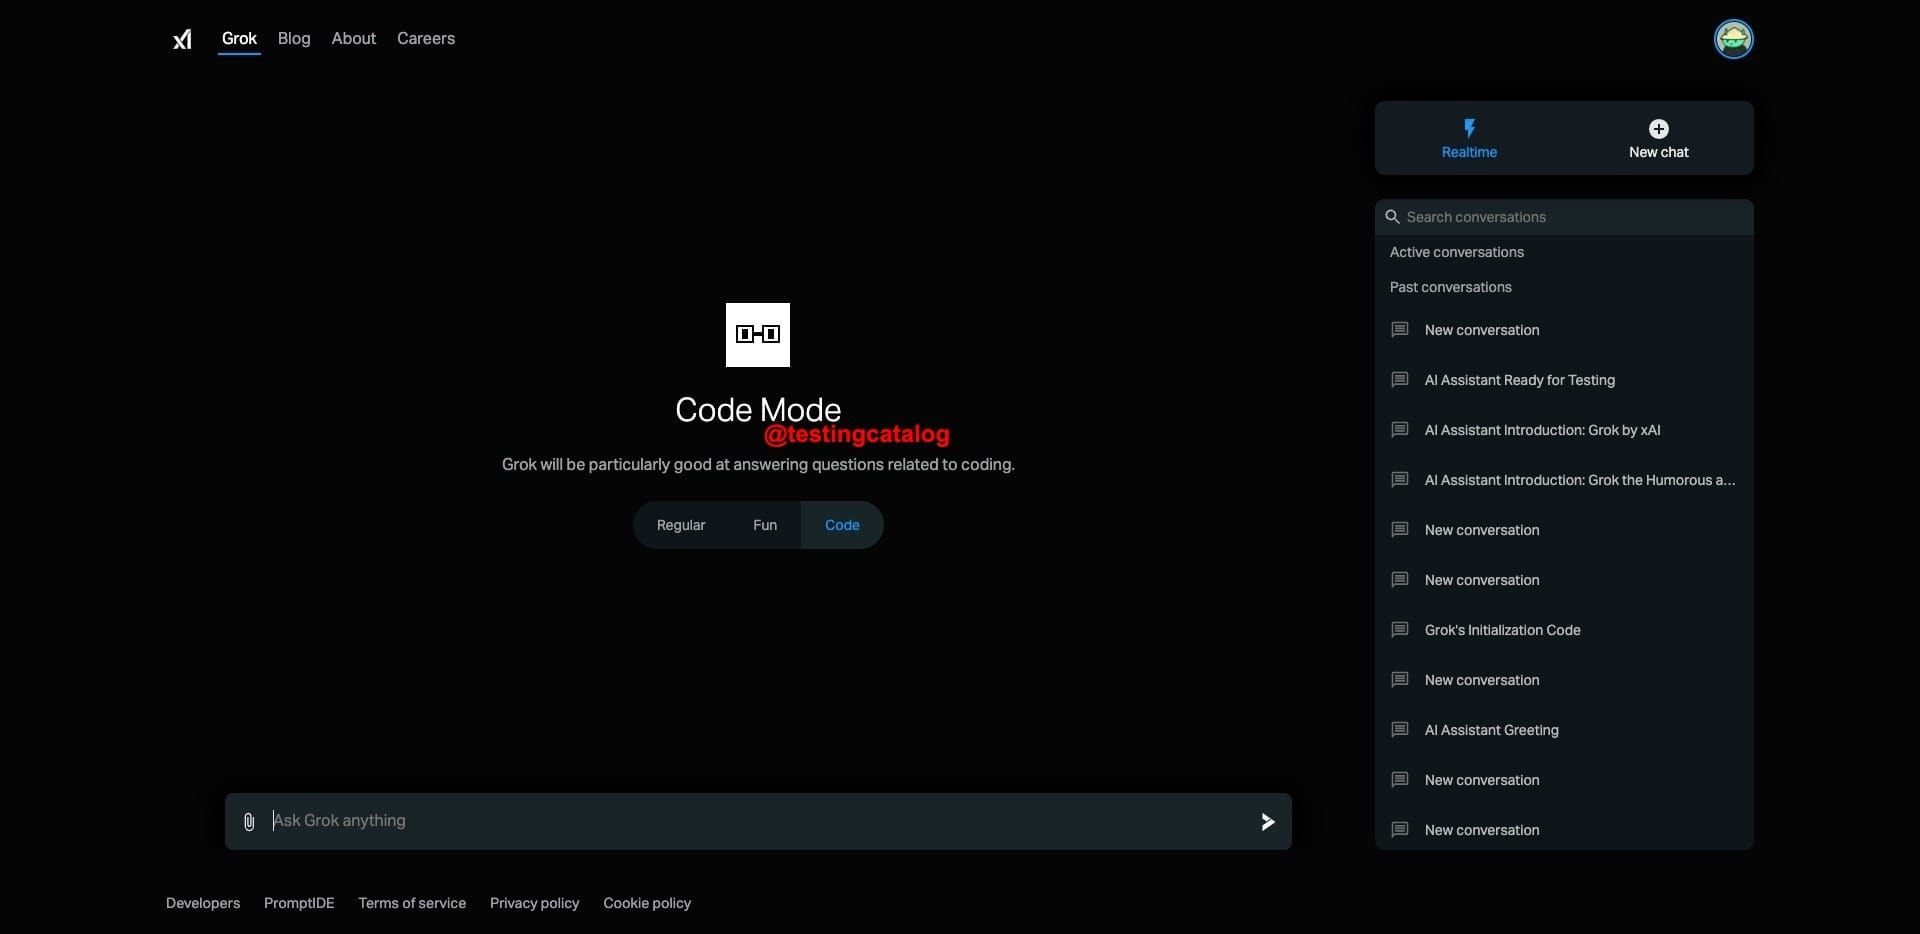Image resolution: width=1920 pixels, height=934 pixels.
Task: Switch to Regular mode
Action: pos(680,524)
